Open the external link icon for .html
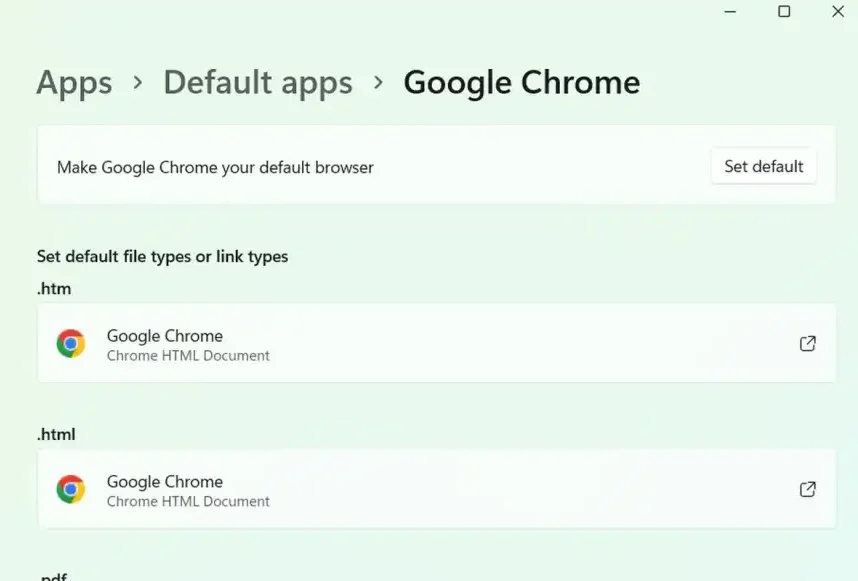Image resolution: width=858 pixels, height=581 pixels. 808,489
